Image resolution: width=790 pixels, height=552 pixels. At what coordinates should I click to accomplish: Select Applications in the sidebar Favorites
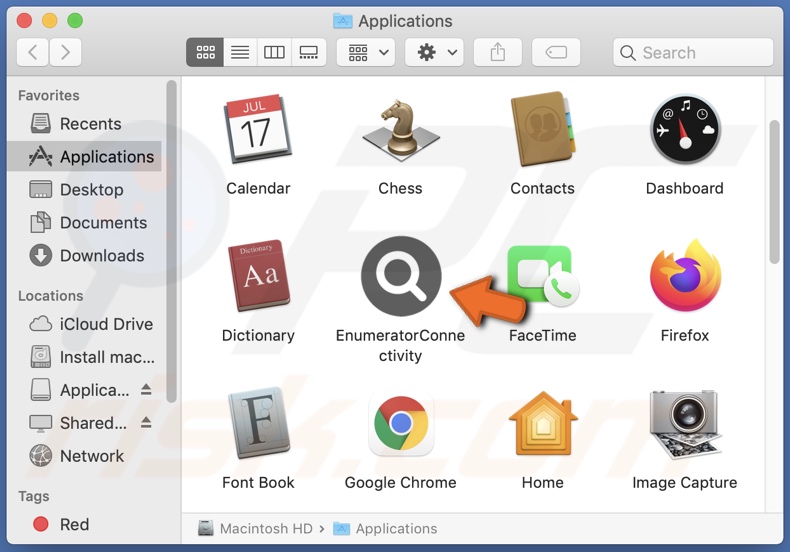coord(84,157)
